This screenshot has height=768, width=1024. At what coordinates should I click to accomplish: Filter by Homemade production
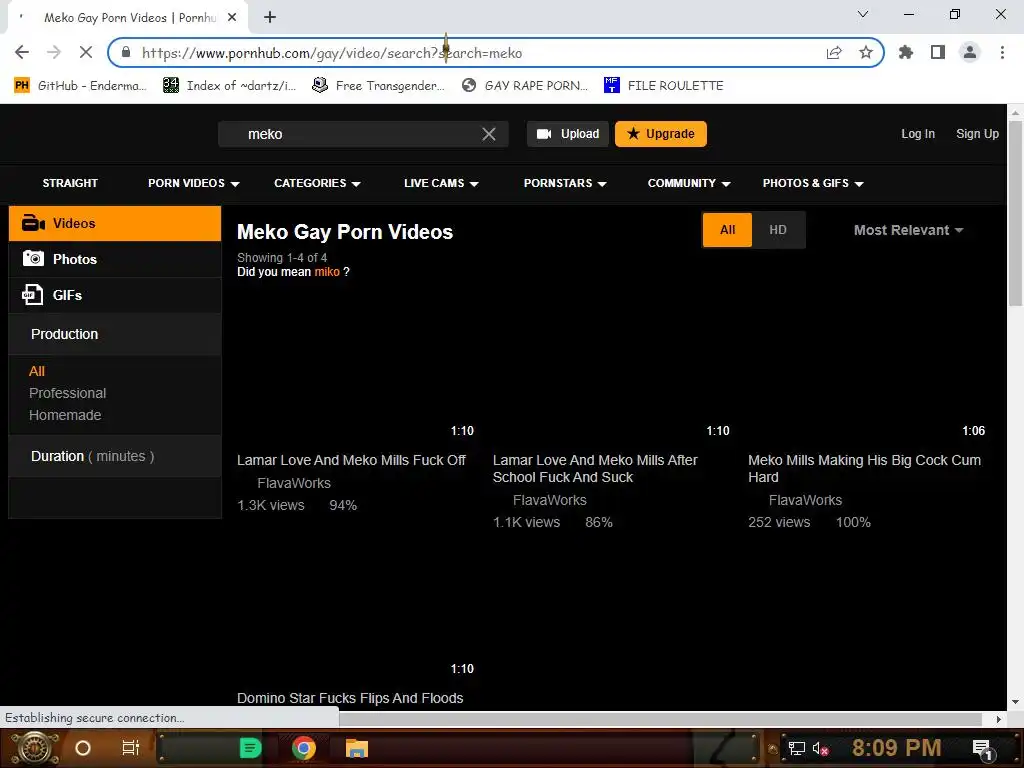pos(65,415)
